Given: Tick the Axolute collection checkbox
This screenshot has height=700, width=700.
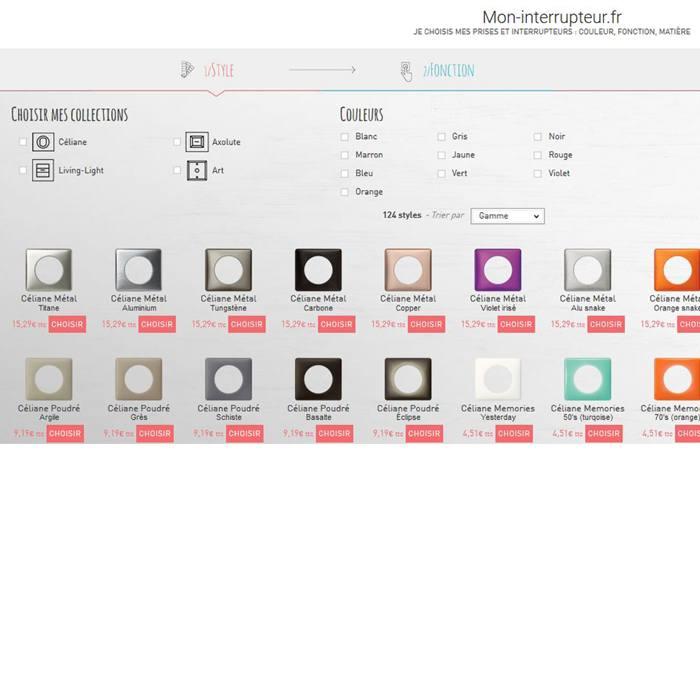Looking at the screenshot, I should tap(177, 142).
